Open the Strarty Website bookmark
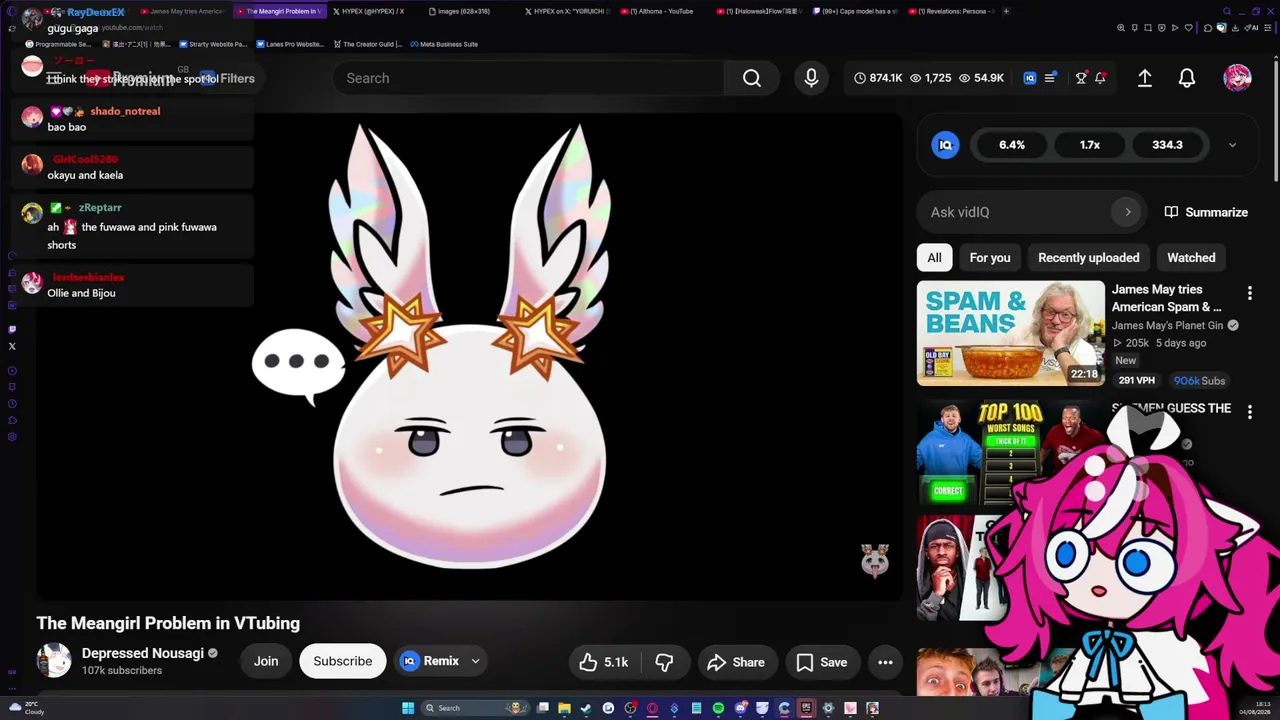The height and width of the screenshot is (720, 1280). point(213,44)
